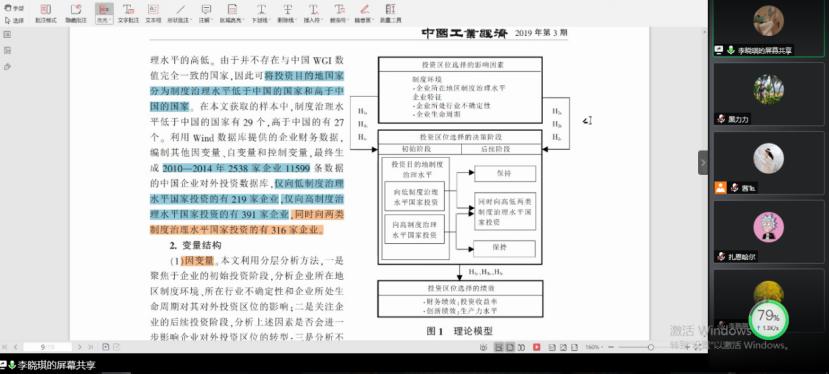Screen dimensions: 829x374
Task: Go to next page with arrow button
Action: click(x=80, y=347)
